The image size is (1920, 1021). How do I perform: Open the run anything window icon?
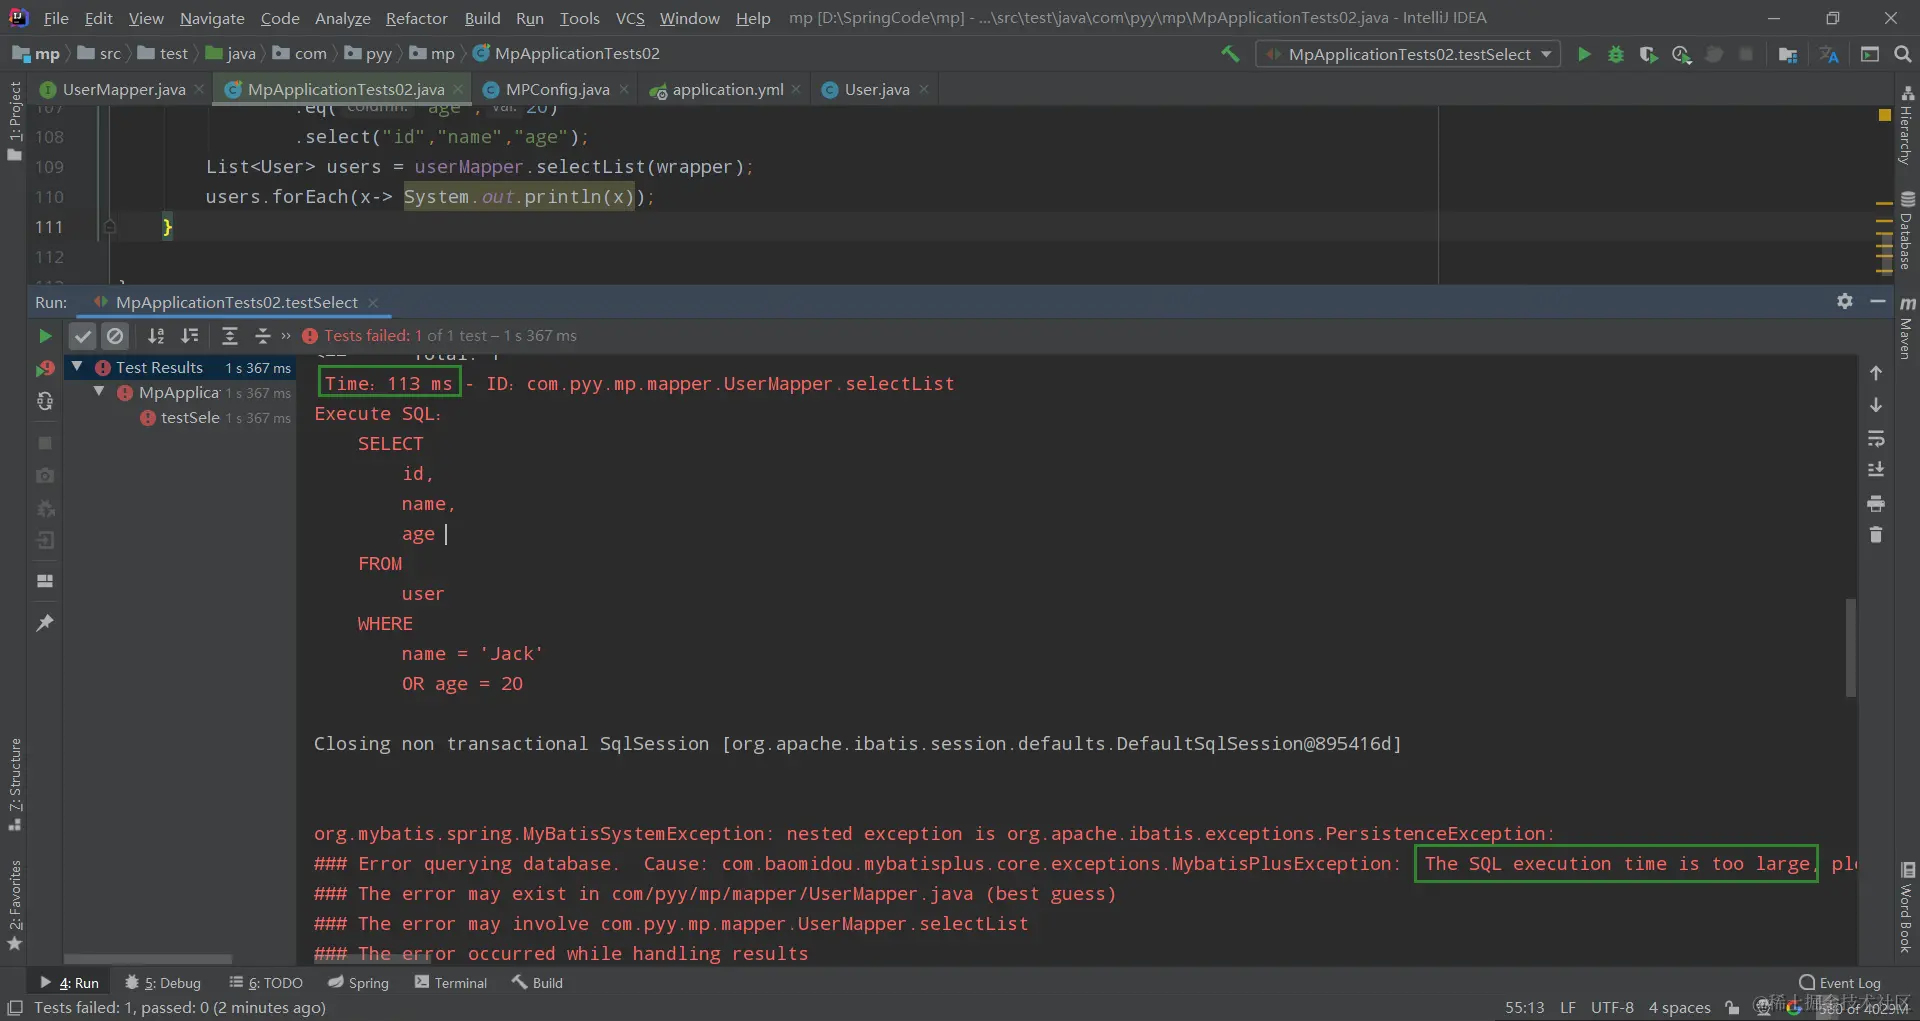point(1870,54)
